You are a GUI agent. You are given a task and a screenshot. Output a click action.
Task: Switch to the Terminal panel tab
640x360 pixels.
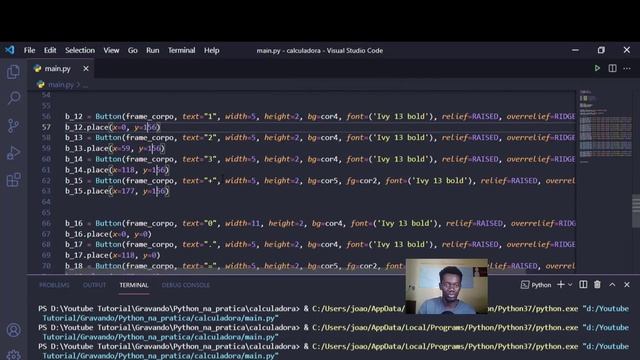pos(134,285)
